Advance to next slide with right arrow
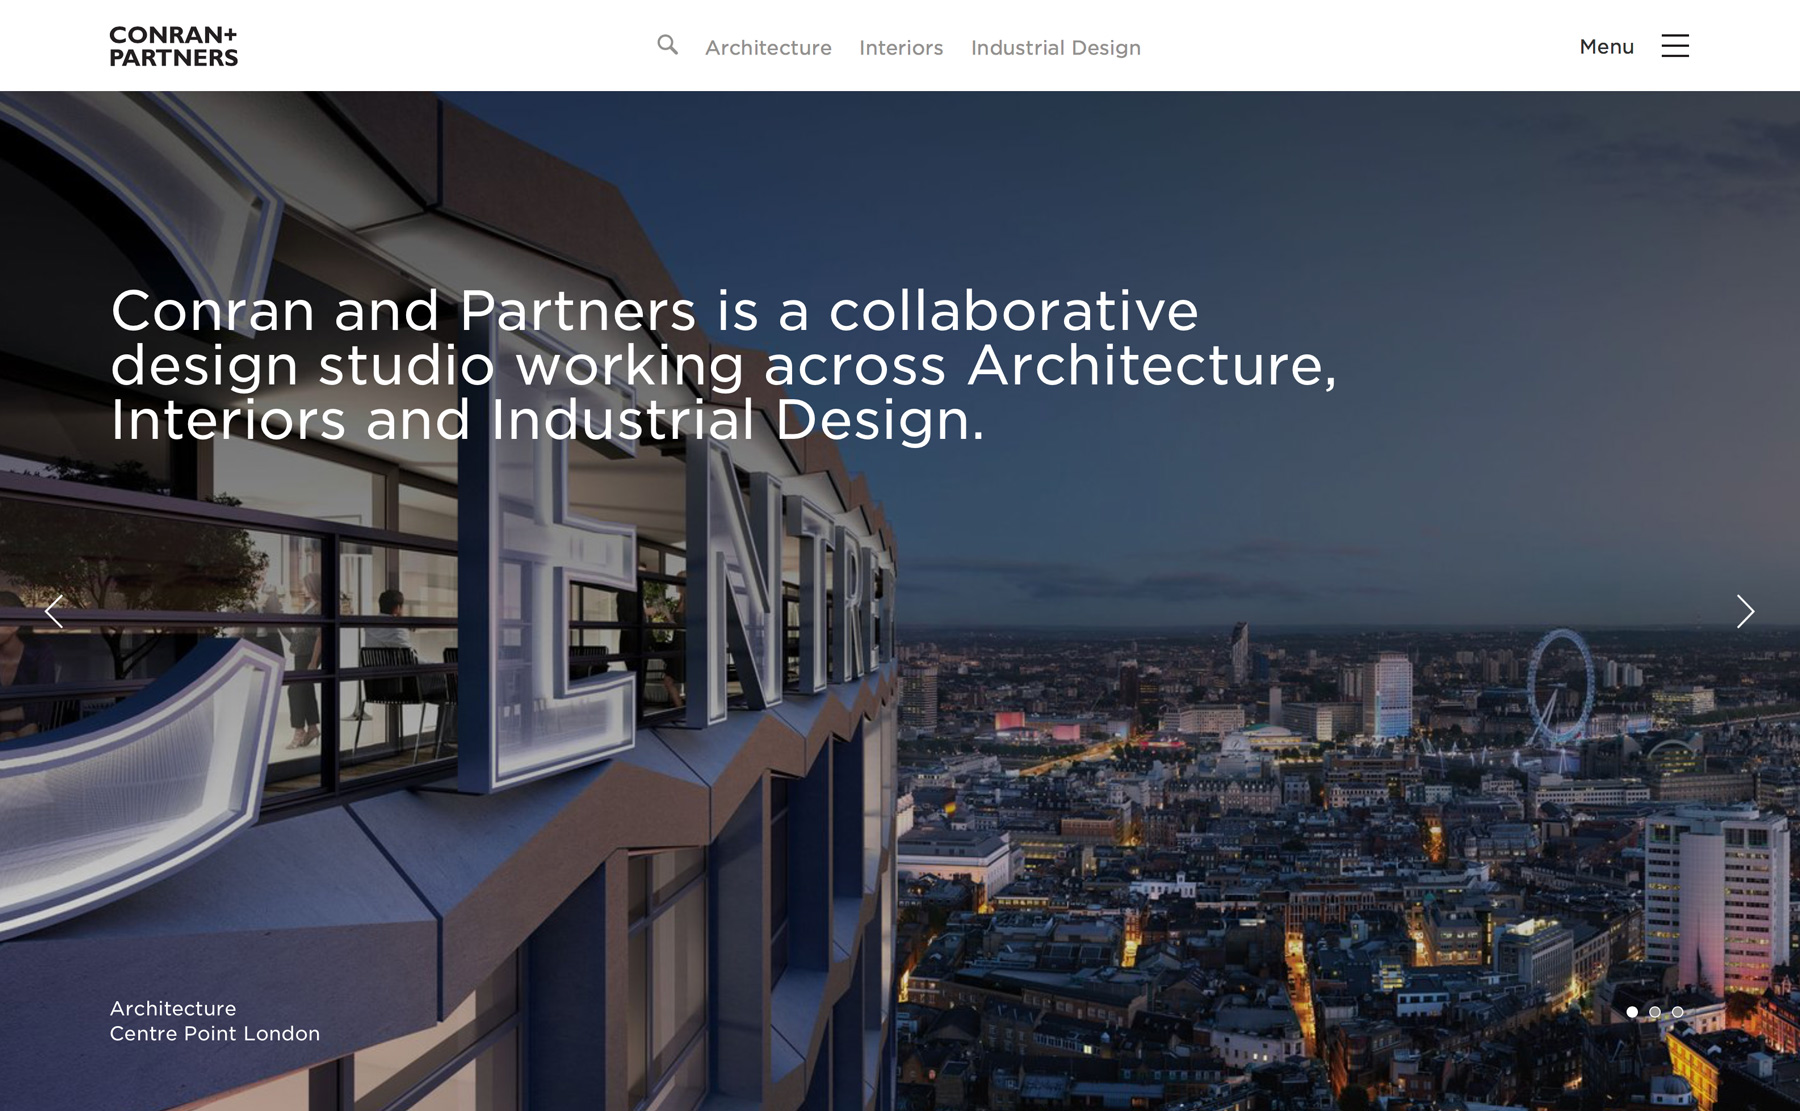This screenshot has height=1111, width=1800. click(x=1745, y=611)
